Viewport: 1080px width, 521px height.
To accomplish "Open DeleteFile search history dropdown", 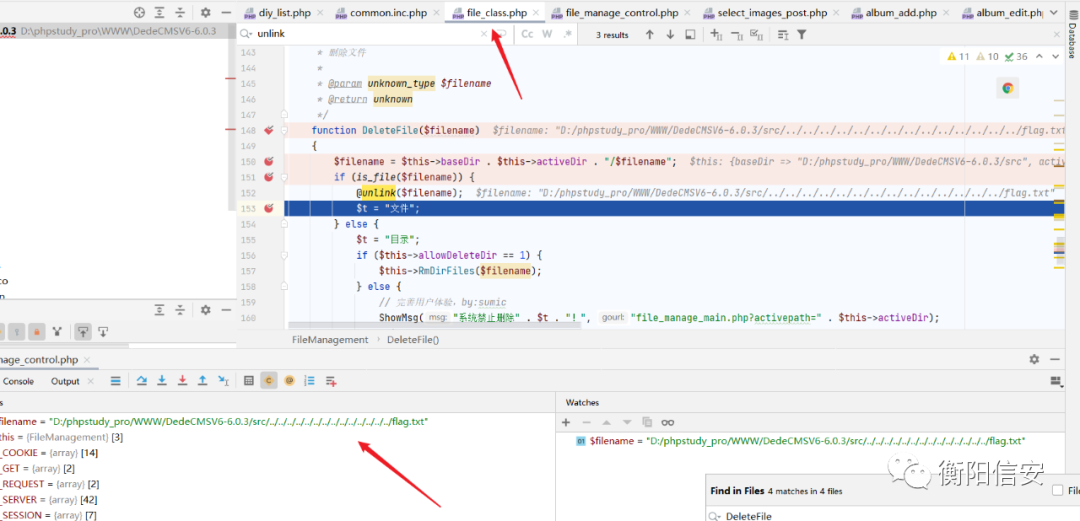I will click(x=715, y=515).
